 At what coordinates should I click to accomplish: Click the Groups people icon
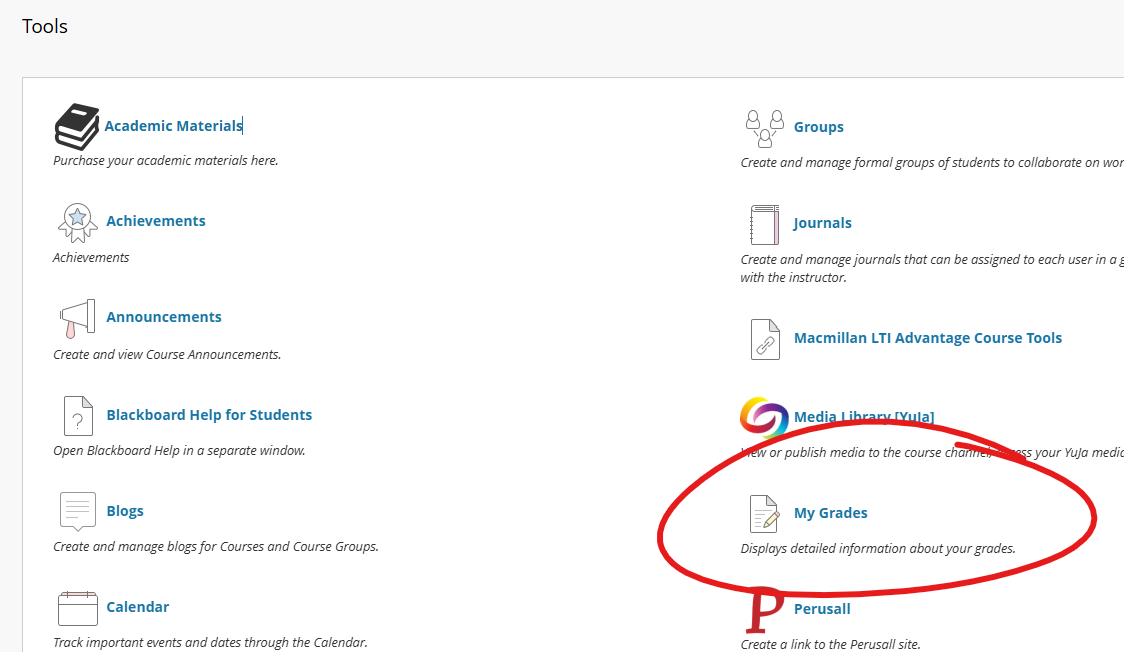[x=765, y=128]
